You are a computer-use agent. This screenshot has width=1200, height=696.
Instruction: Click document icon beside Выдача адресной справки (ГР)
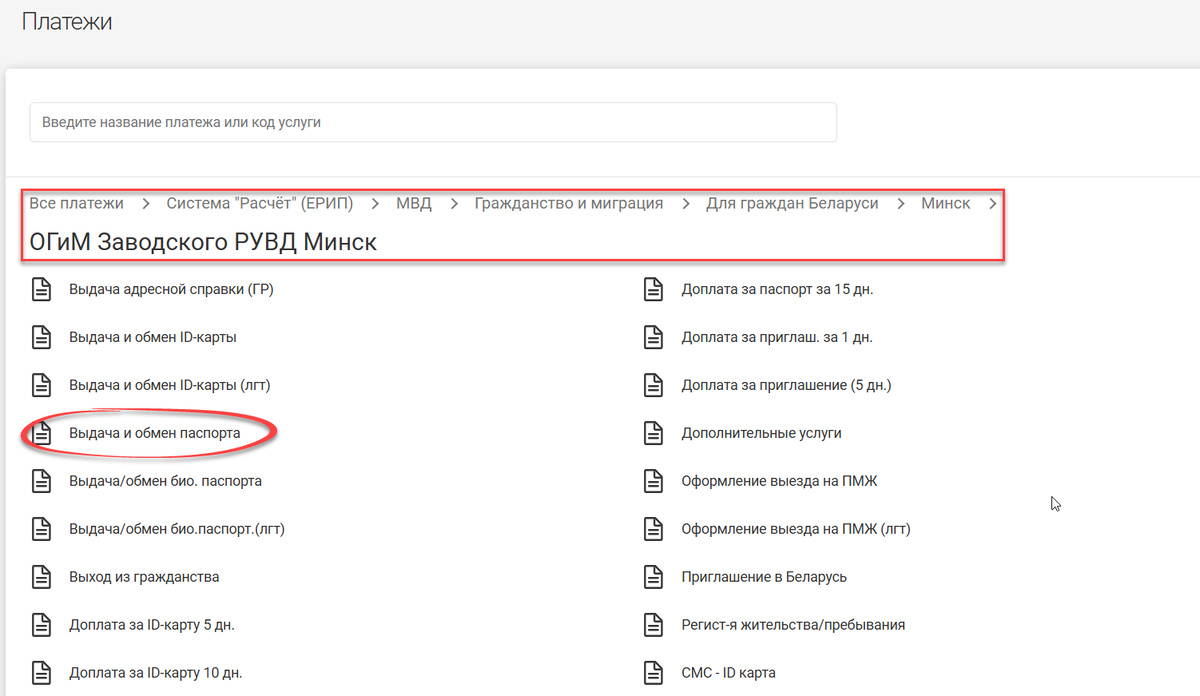tap(41, 290)
